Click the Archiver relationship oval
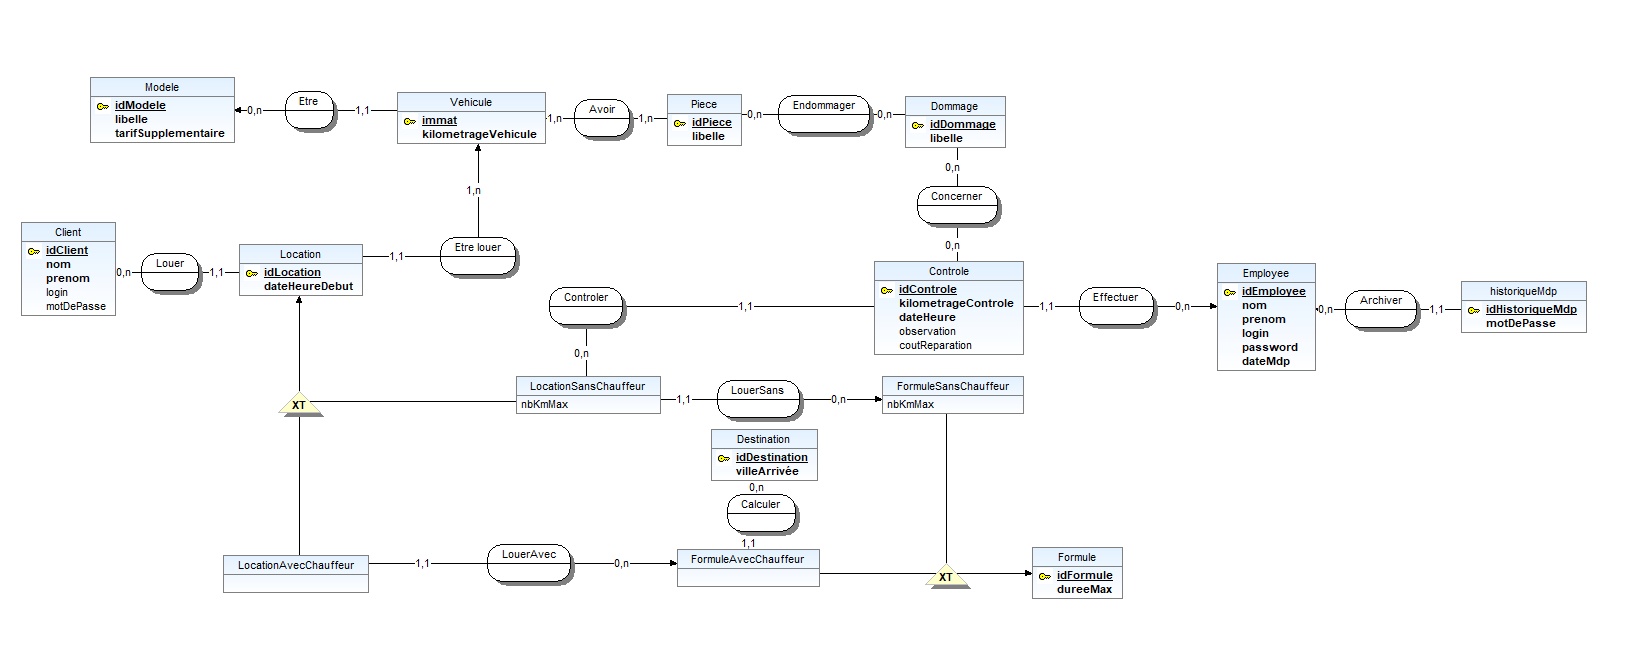The height and width of the screenshot is (669, 1626). [1381, 309]
